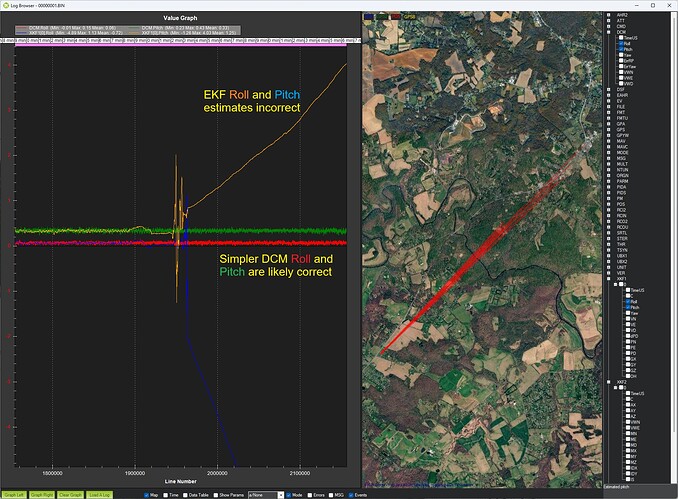
Task: Uncheck the Map checkbox
Action: tap(147, 495)
